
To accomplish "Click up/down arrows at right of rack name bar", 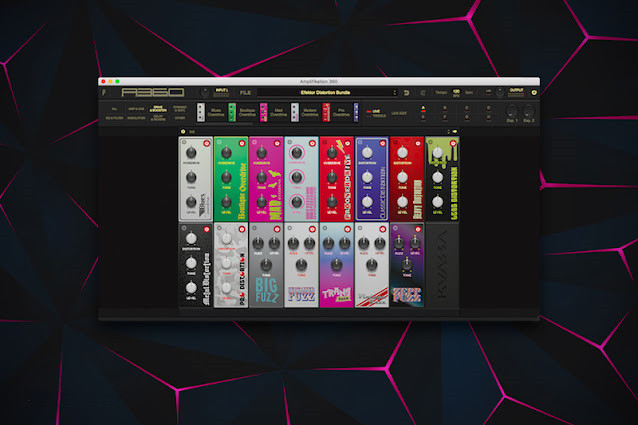I will (448, 131).
